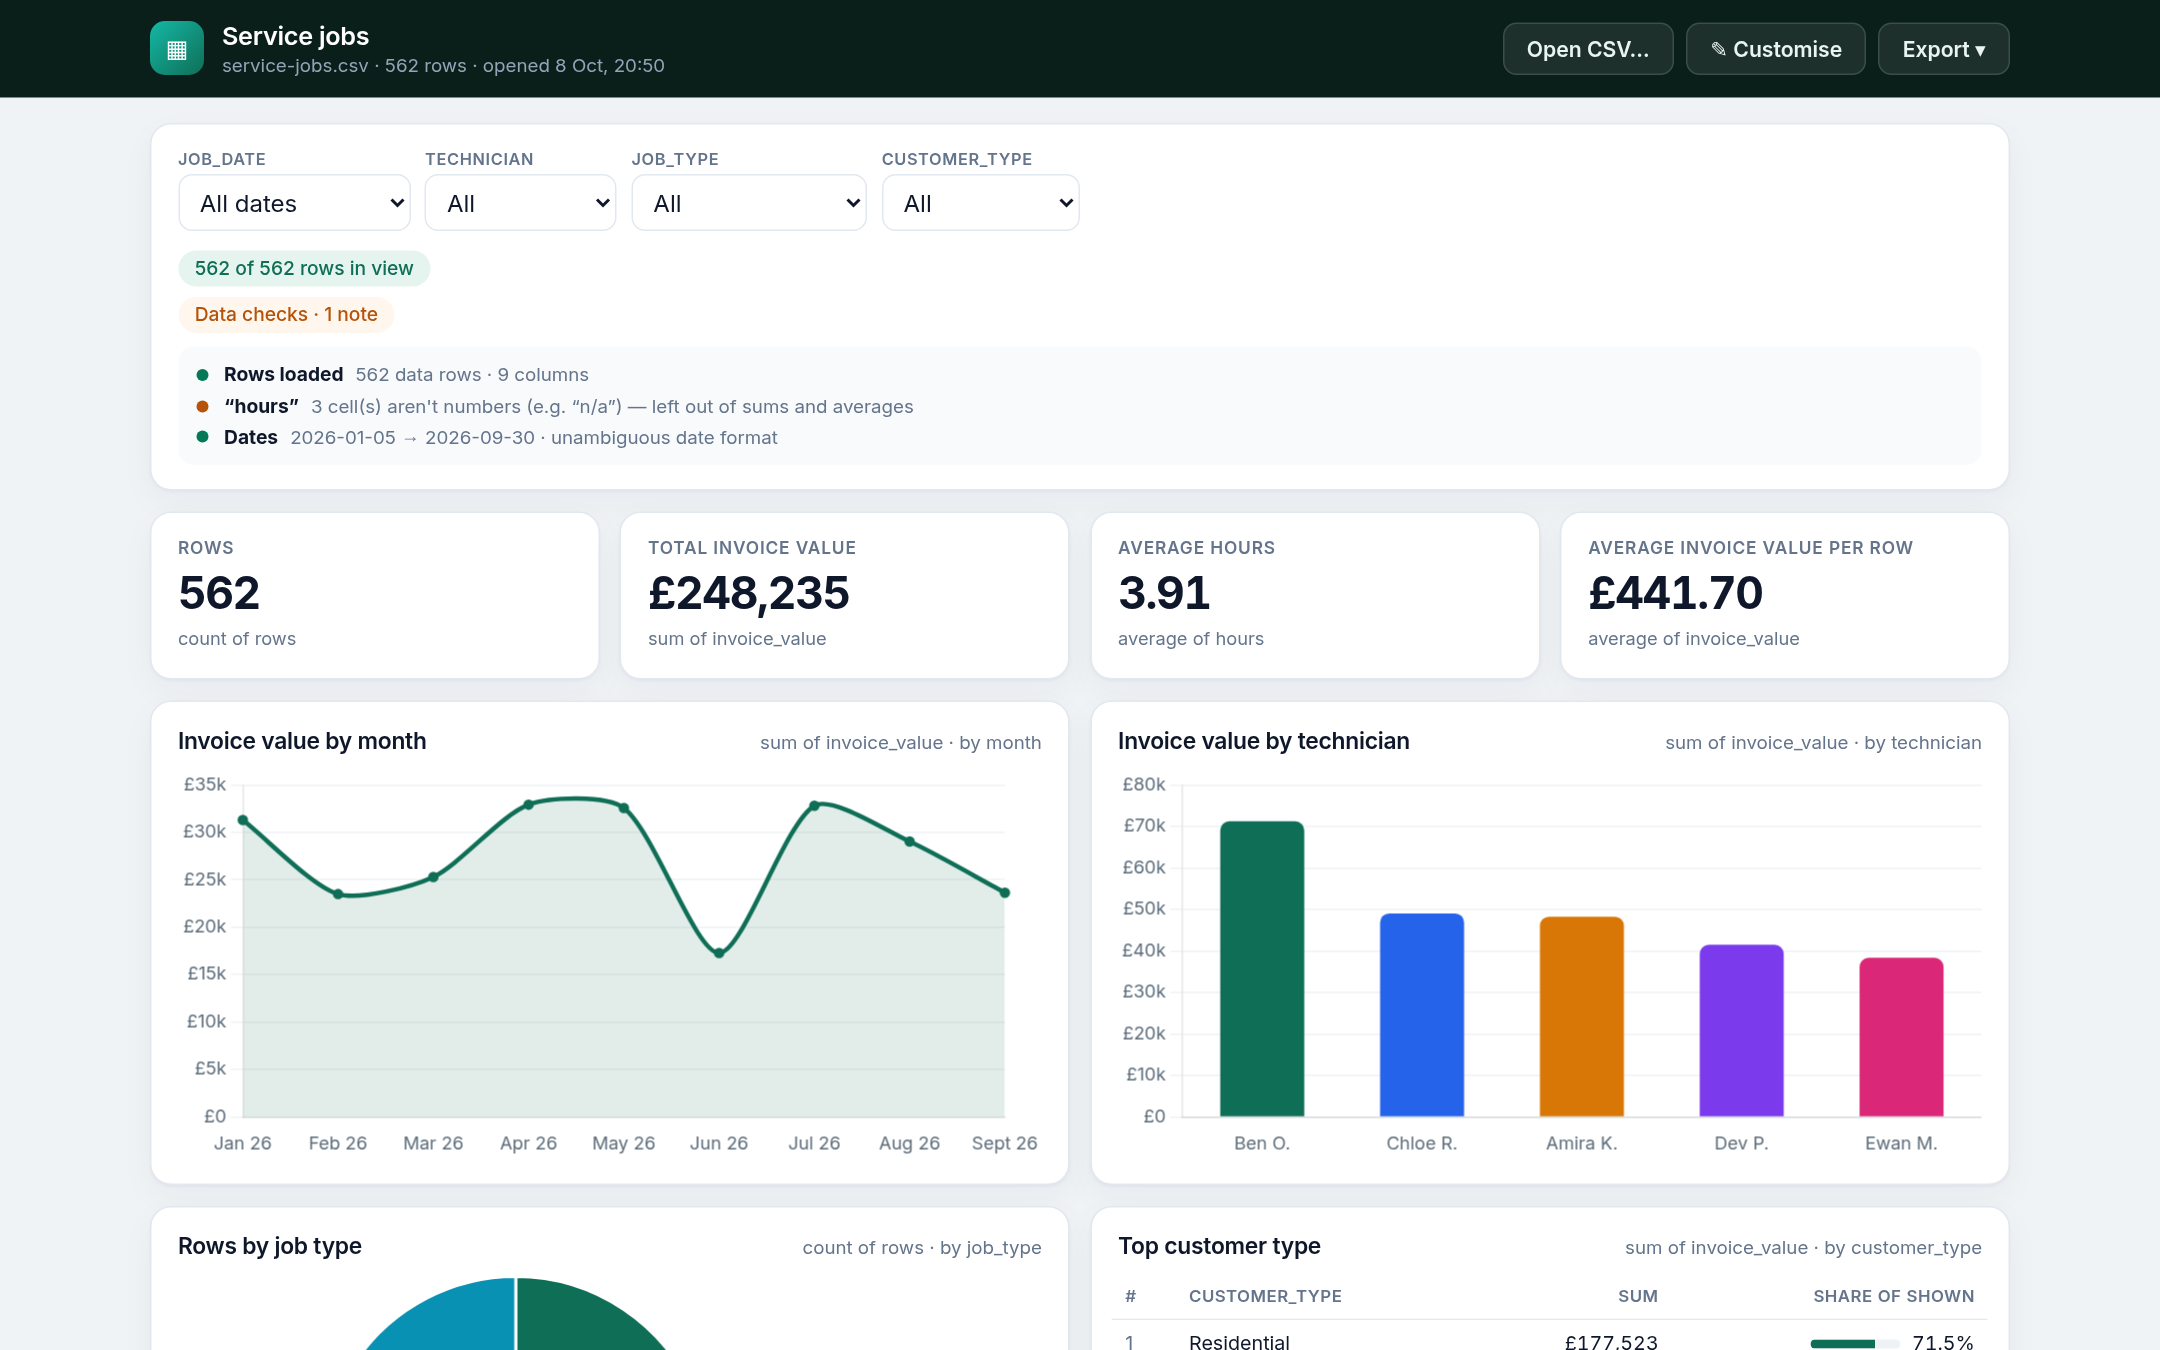The height and width of the screenshot is (1350, 2160).
Task: Click the service-jobs.csv file subtitle
Action: tap(443, 66)
